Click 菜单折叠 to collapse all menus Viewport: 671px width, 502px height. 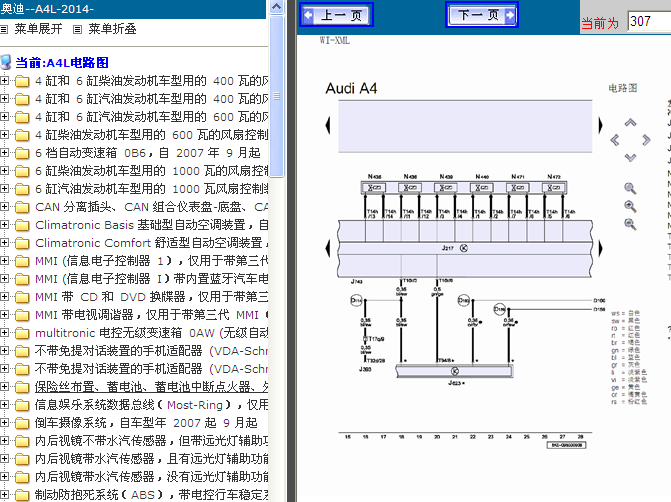point(112,29)
